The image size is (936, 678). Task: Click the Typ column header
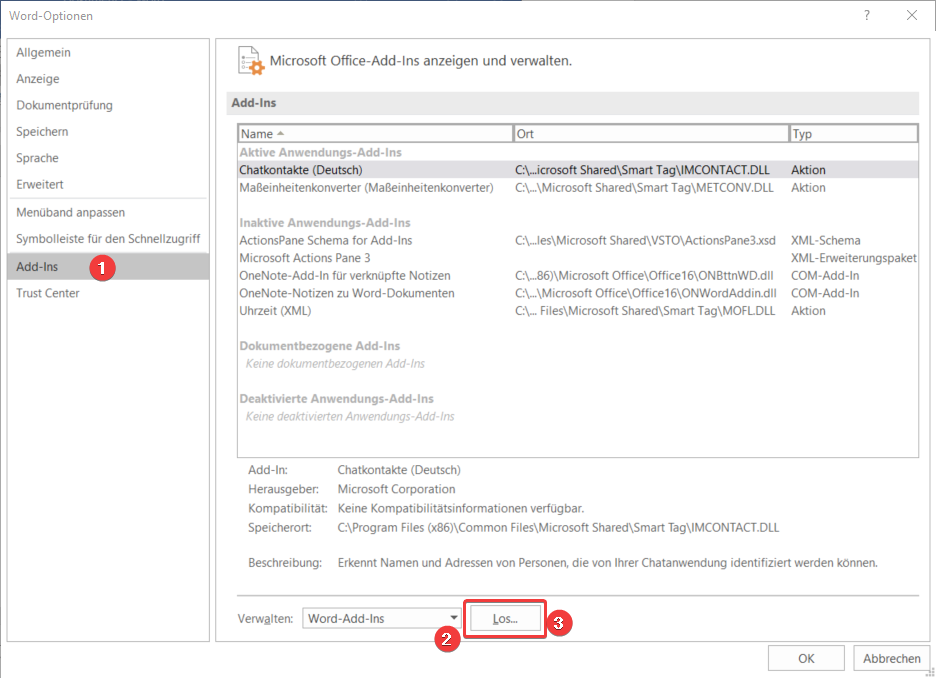tap(852, 133)
